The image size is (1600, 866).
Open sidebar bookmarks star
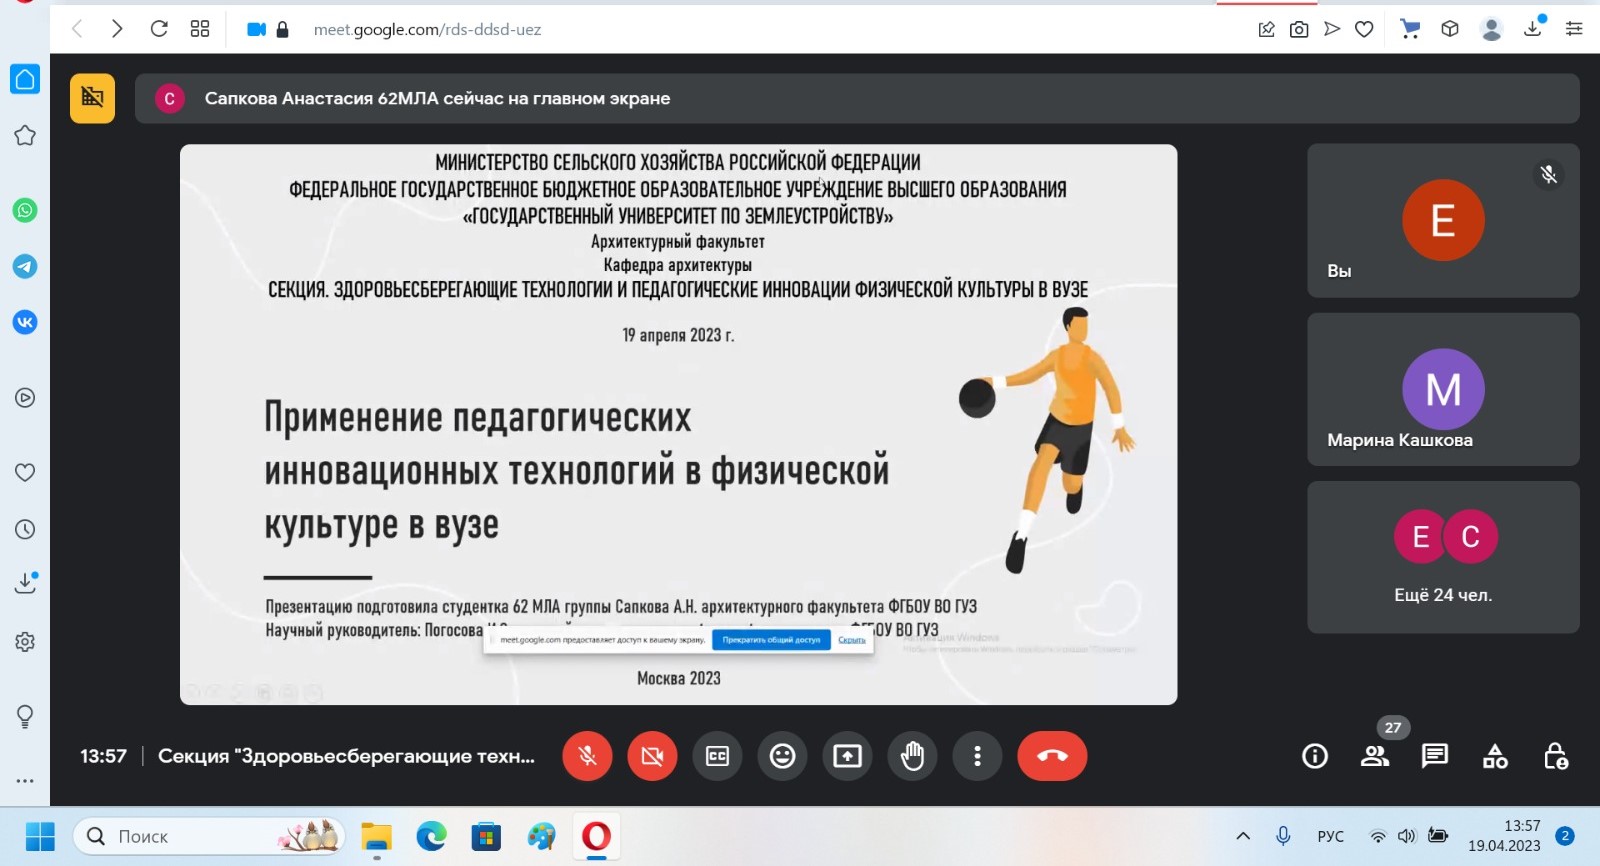pos(25,135)
